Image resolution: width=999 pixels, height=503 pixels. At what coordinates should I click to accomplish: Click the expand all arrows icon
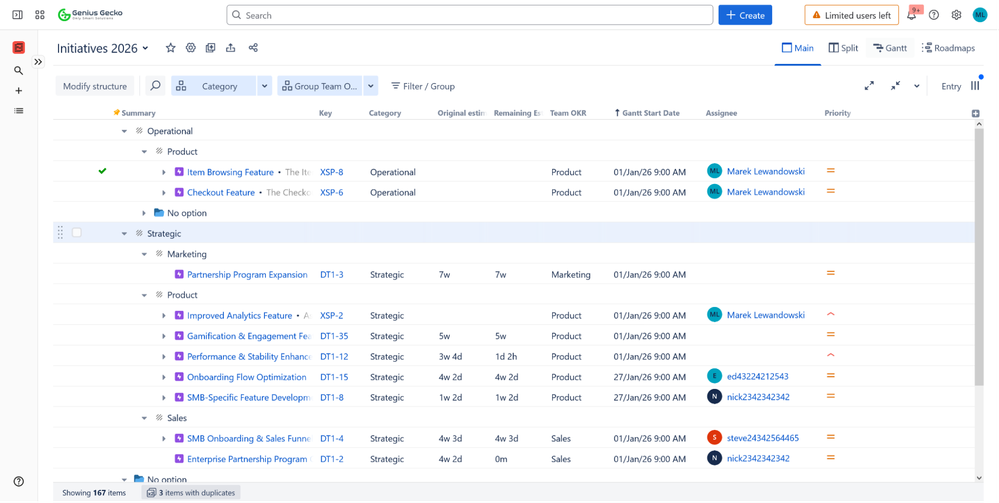point(869,86)
